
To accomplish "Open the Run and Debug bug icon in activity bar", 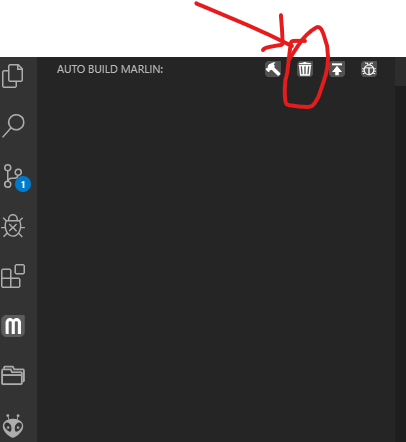I will 13,226.
